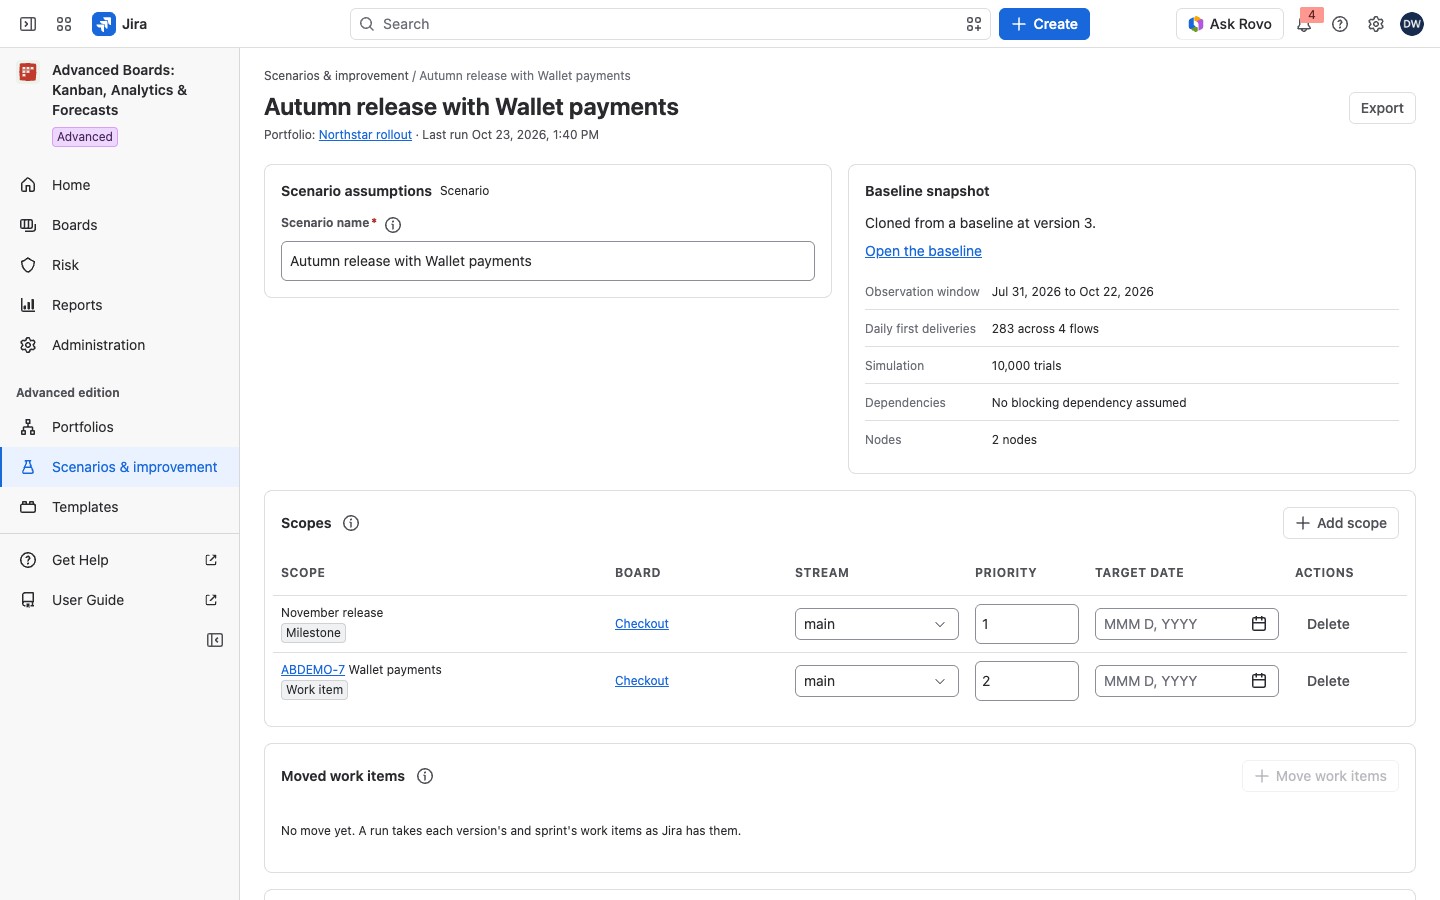Image resolution: width=1440 pixels, height=900 pixels.
Task: Toggle the sidebar collapse icon in top bar
Action: coord(28,24)
